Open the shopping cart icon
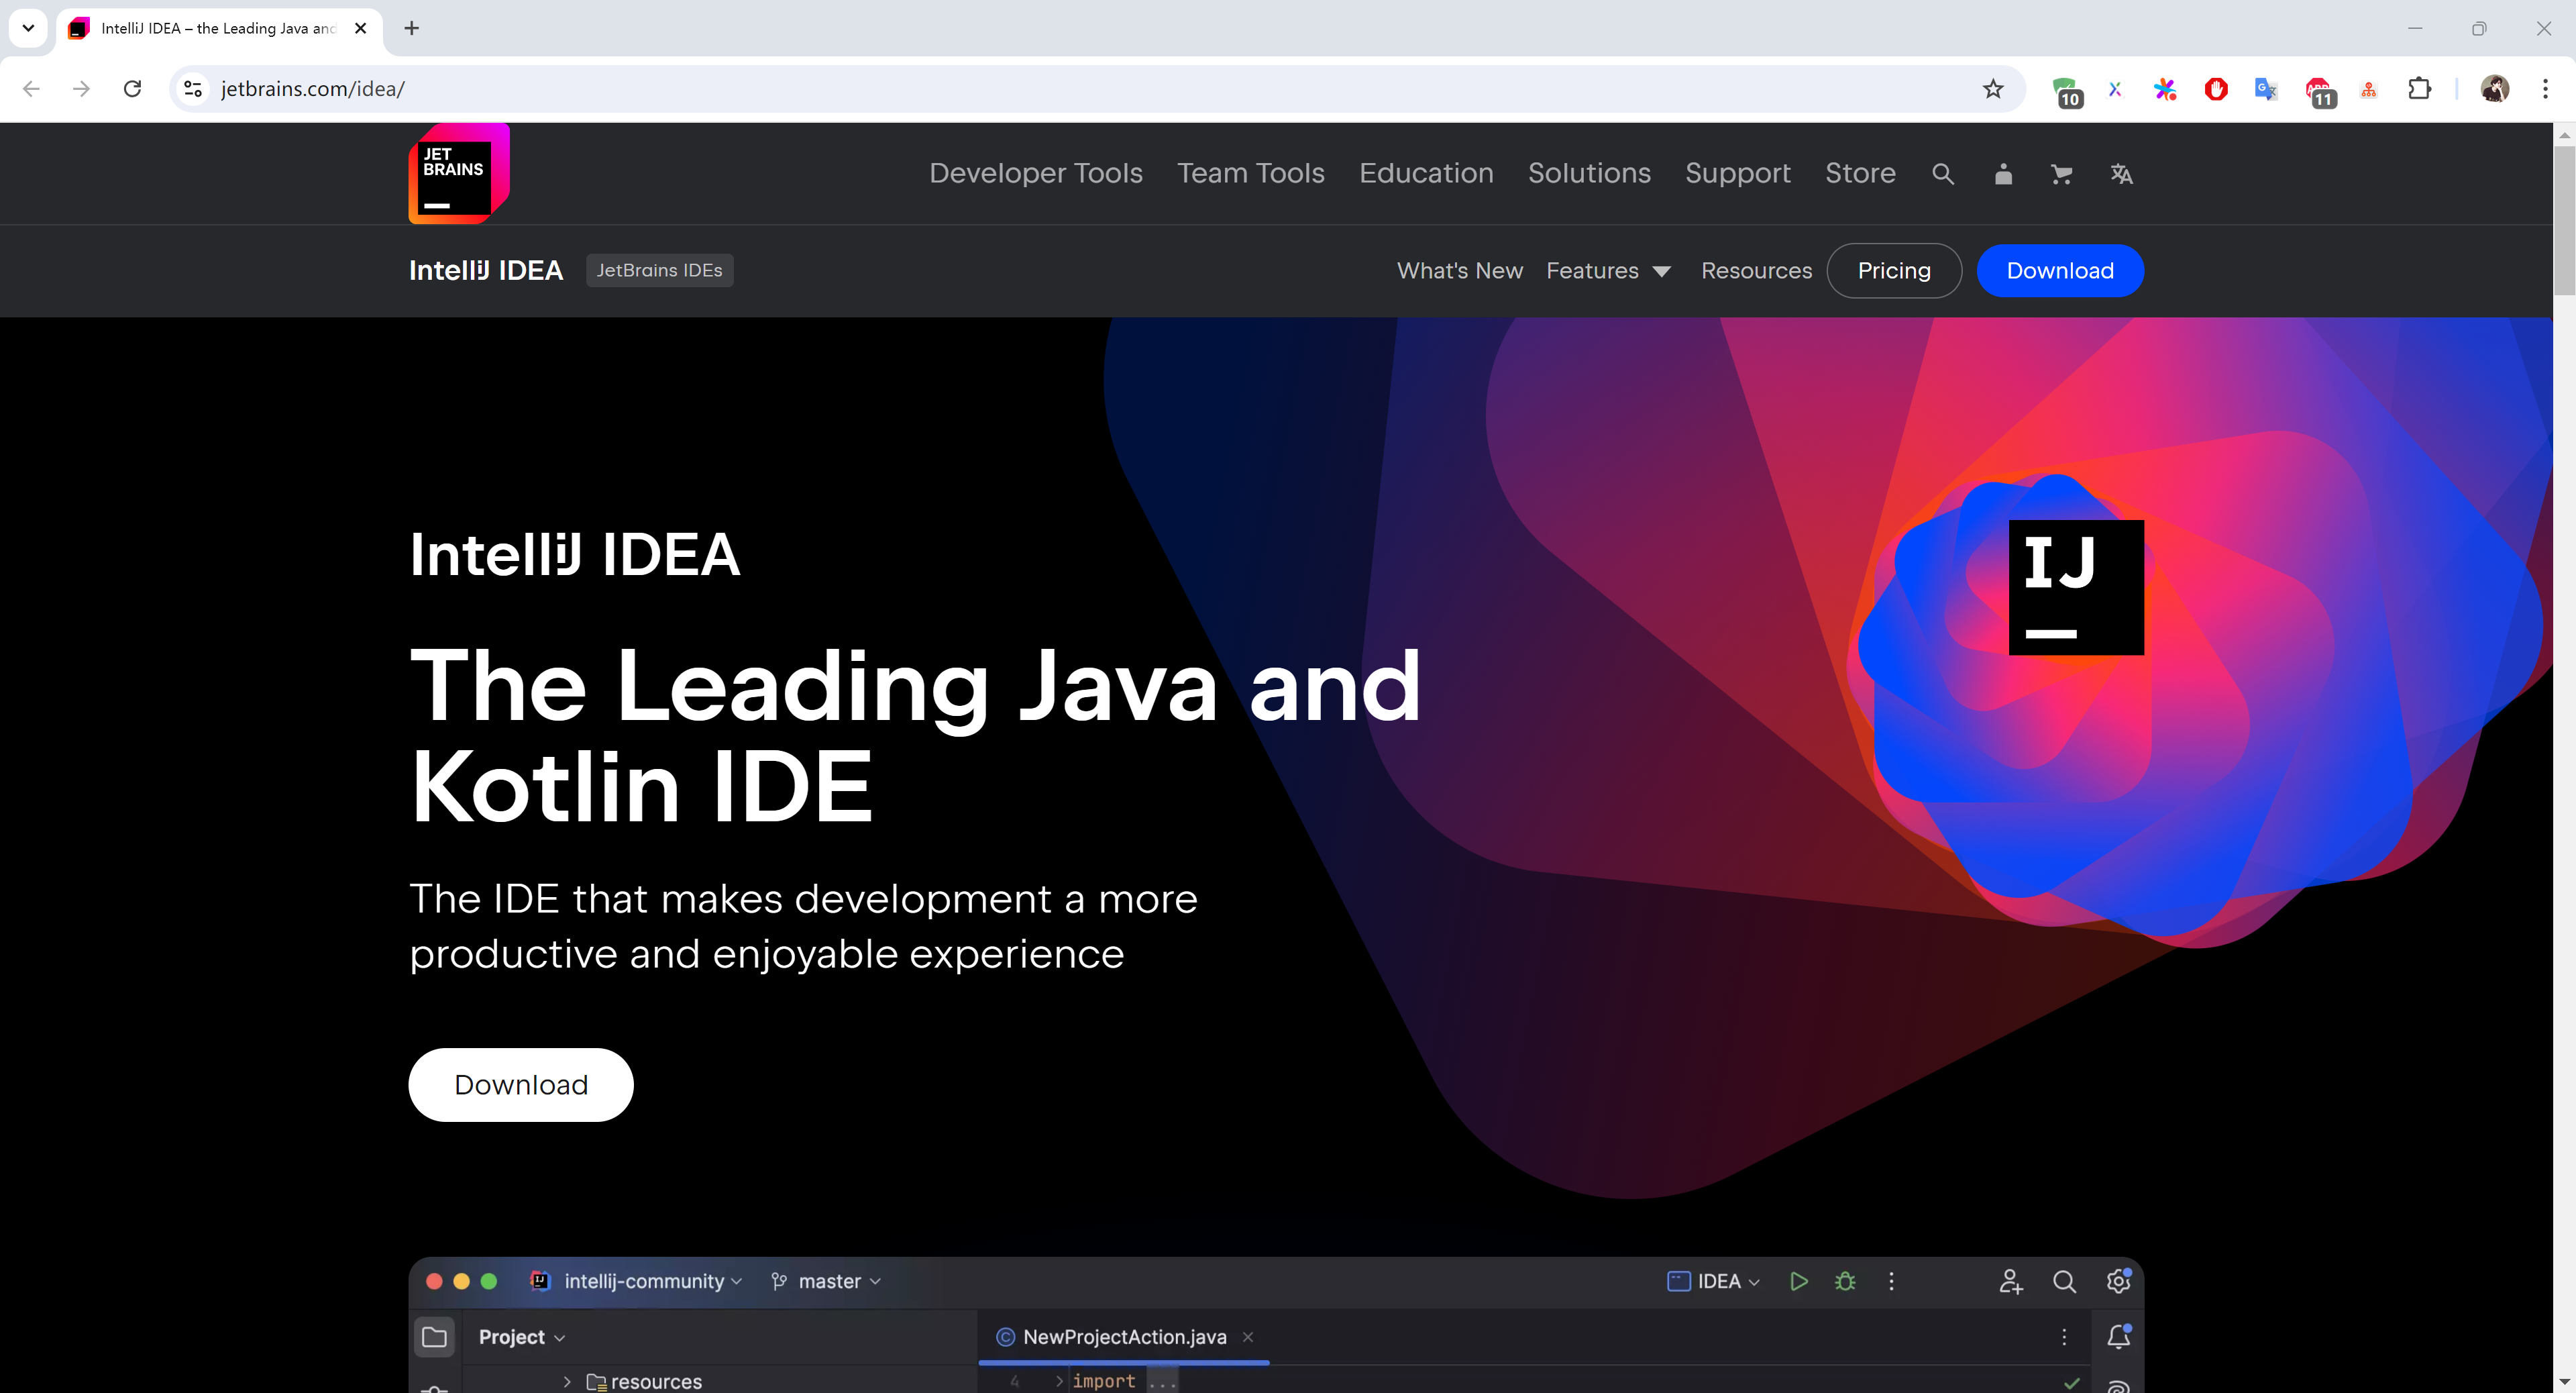2576x1393 pixels. click(x=2061, y=174)
